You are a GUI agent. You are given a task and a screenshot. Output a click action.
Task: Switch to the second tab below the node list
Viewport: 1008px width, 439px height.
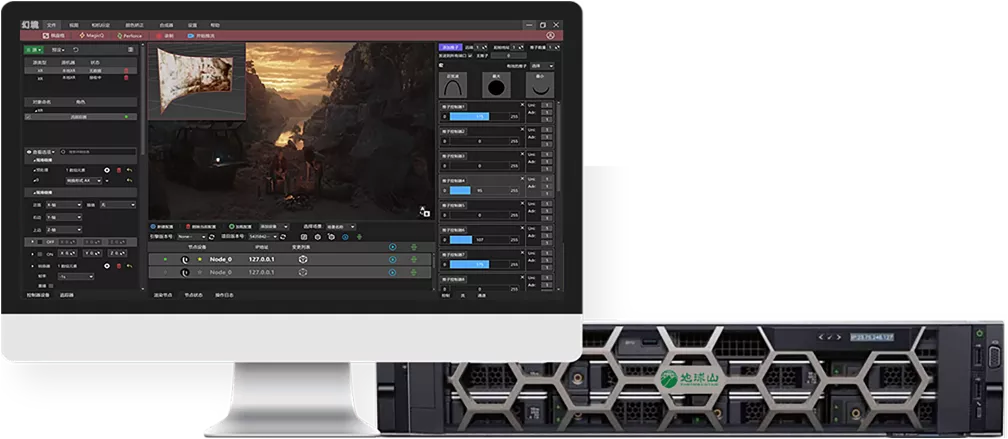[x=194, y=295]
